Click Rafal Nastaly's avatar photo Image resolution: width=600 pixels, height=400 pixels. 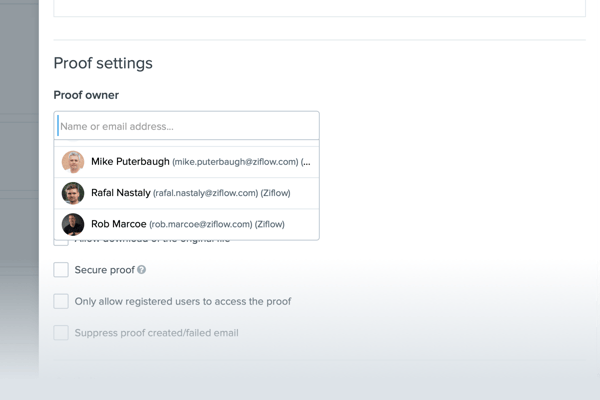pyautogui.click(x=73, y=193)
